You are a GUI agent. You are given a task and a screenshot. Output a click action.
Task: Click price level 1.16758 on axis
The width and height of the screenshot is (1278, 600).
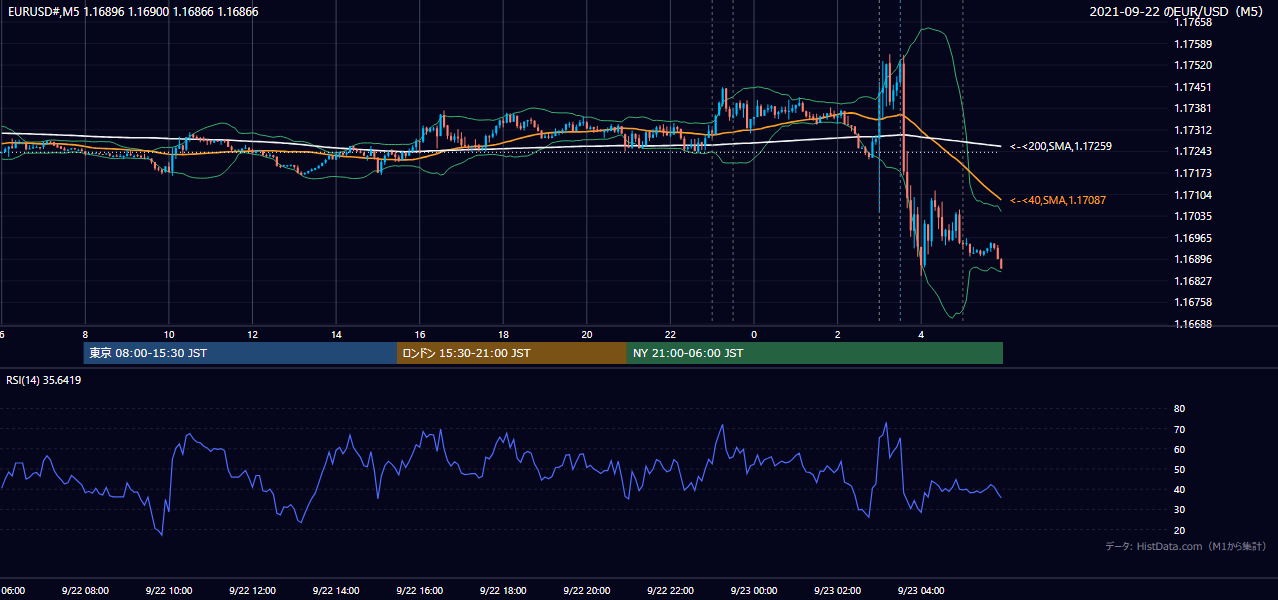pos(1193,302)
